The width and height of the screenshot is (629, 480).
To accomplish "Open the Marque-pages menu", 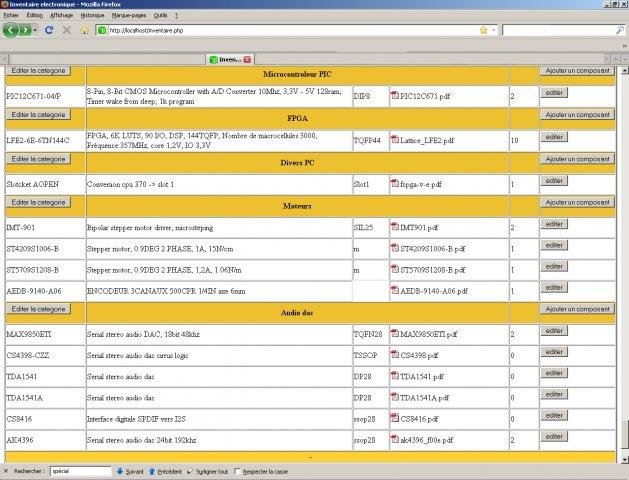I will [128, 15].
